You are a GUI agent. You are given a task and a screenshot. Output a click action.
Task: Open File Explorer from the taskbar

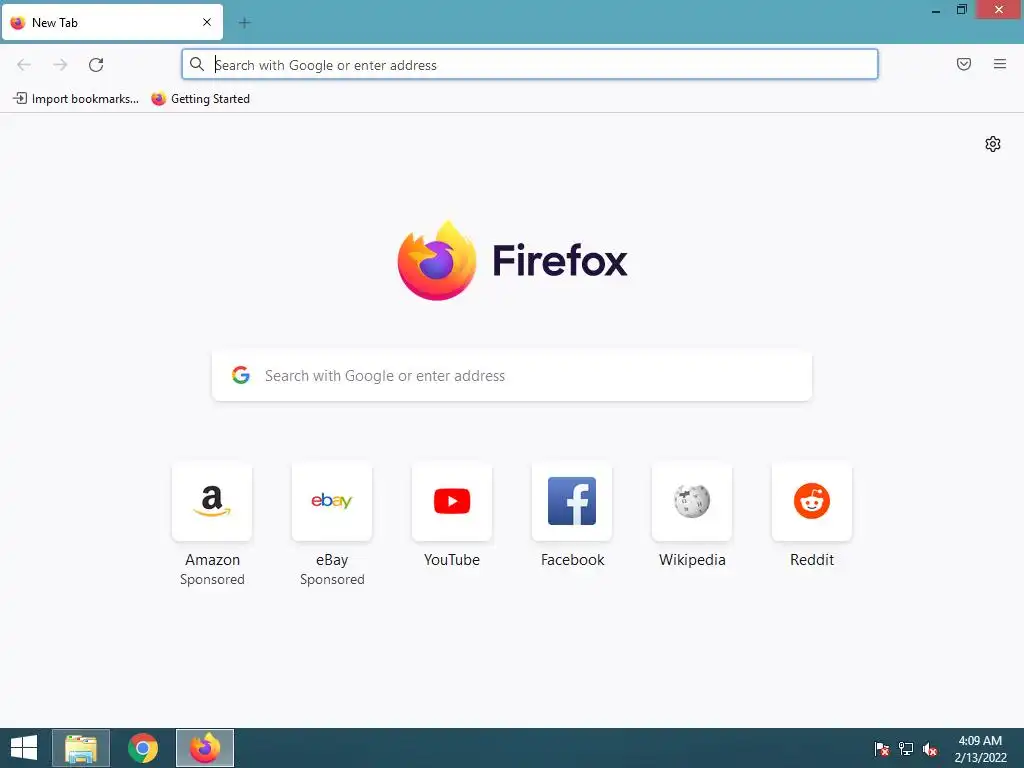coord(81,748)
